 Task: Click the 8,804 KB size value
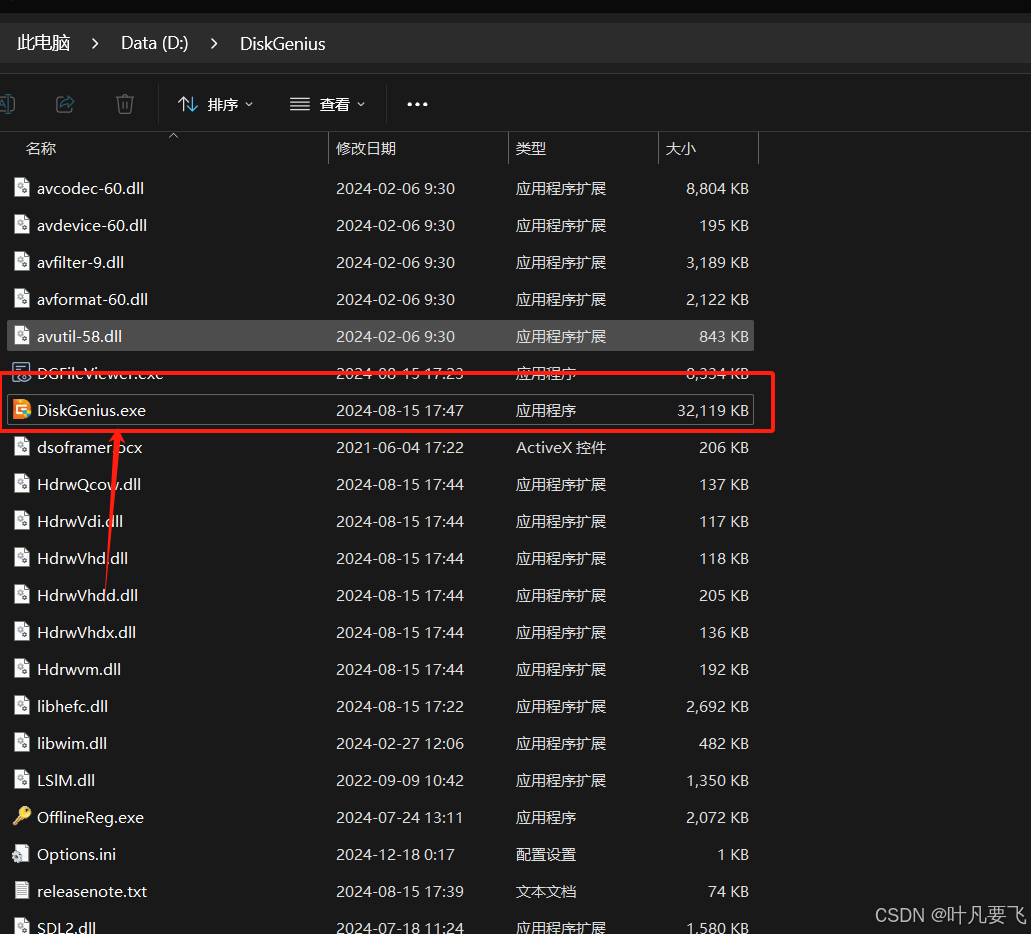pos(717,189)
